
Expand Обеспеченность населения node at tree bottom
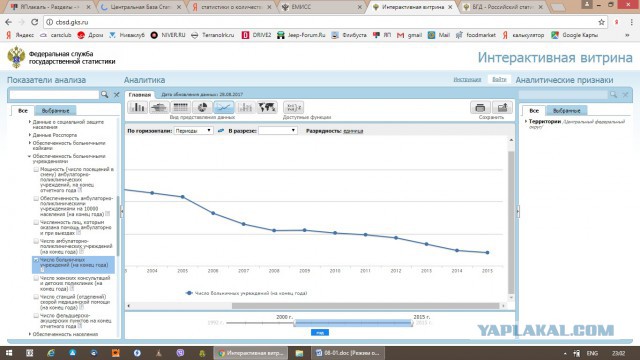coord(30,334)
